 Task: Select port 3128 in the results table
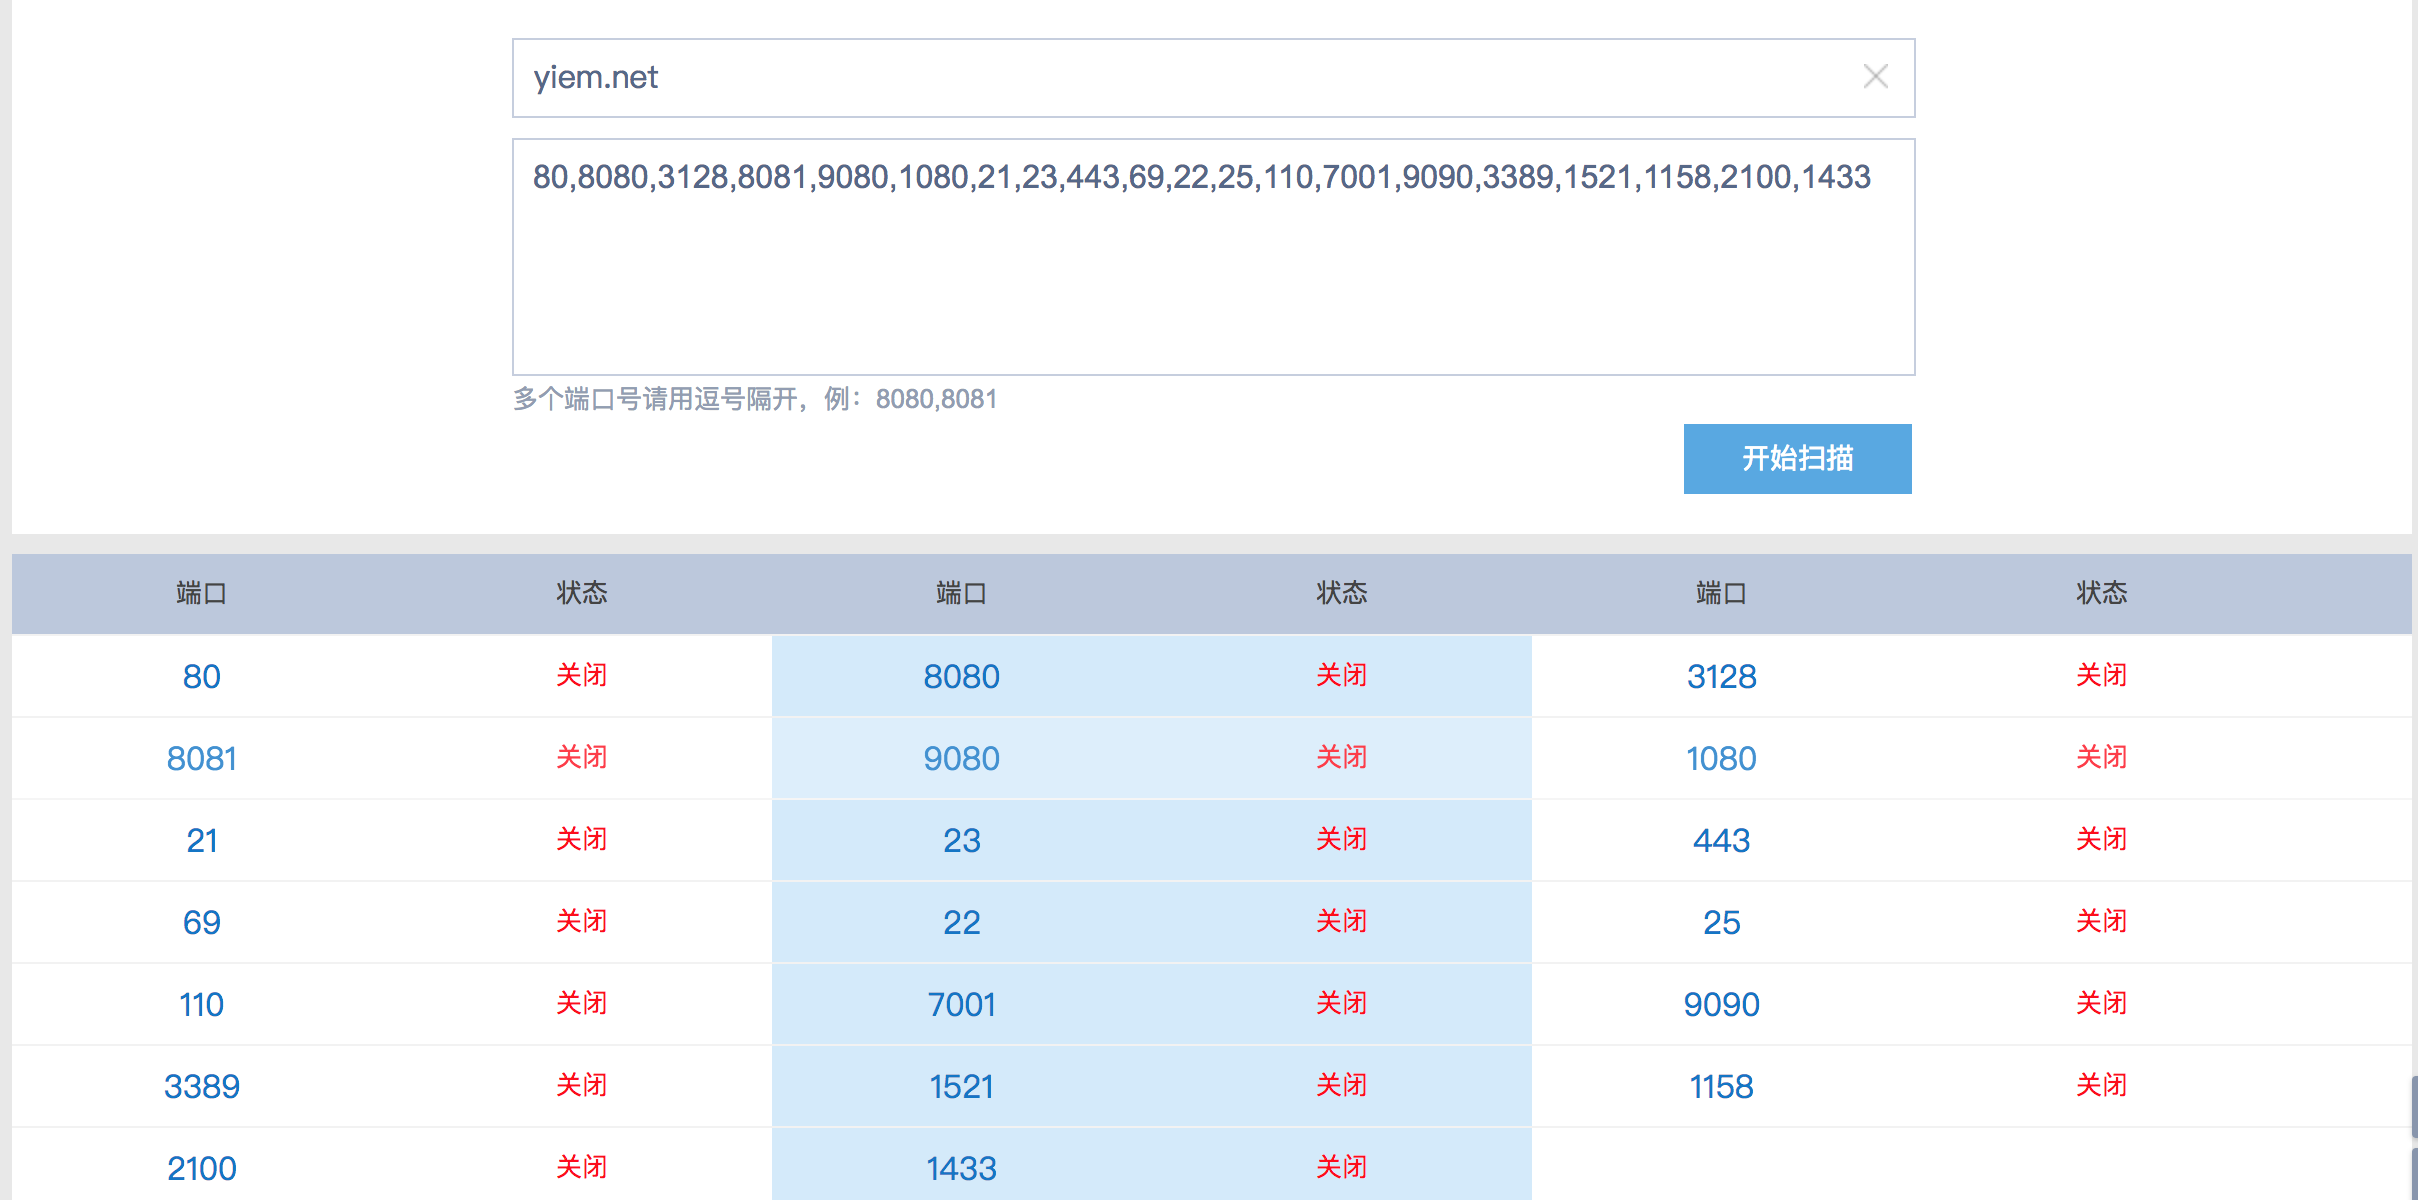point(1721,677)
